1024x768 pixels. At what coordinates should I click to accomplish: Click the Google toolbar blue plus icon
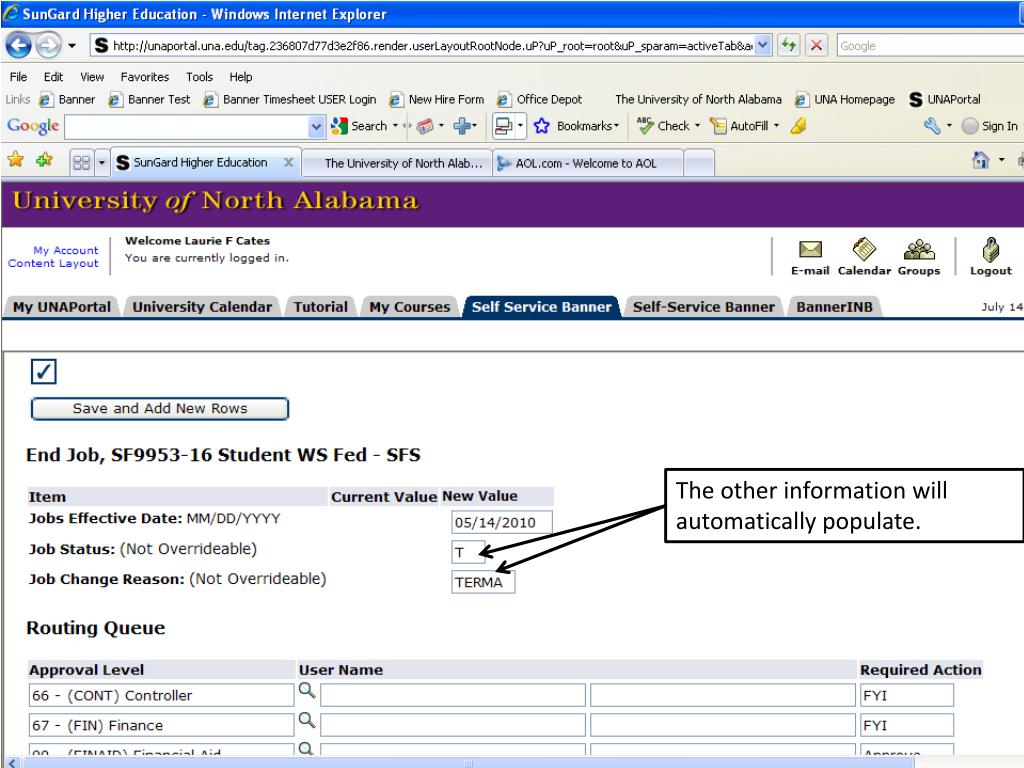462,125
